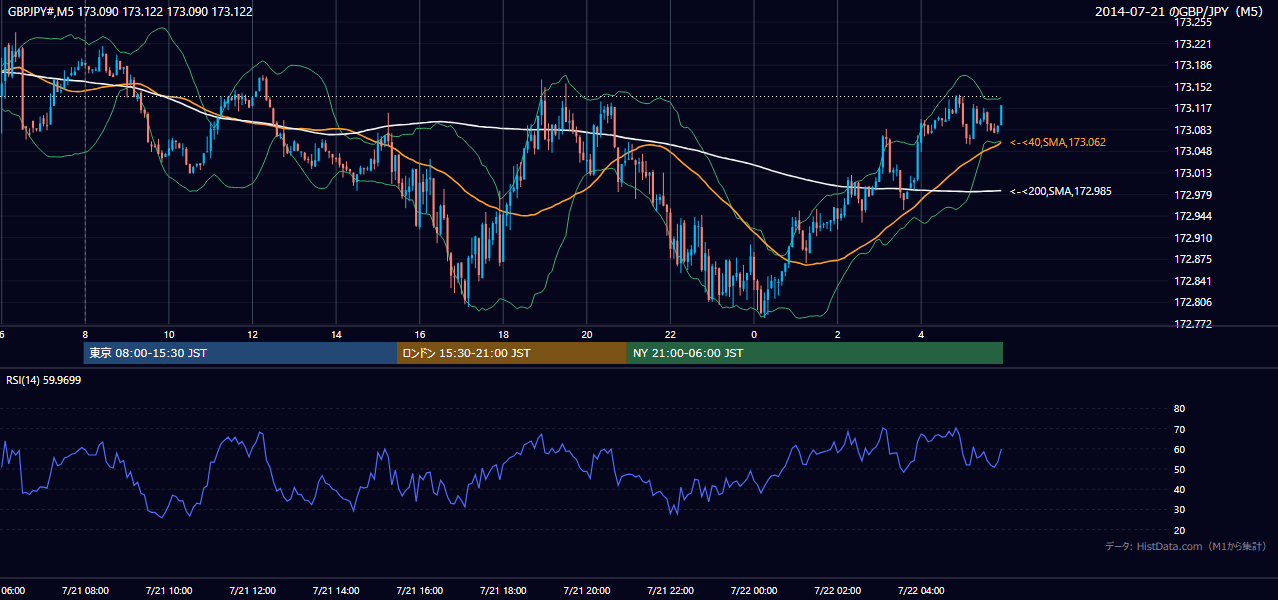The height and width of the screenshot is (600, 1278).
Task: Select the London 15:30-21:00 JST session bar
Action: pos(512,353)
